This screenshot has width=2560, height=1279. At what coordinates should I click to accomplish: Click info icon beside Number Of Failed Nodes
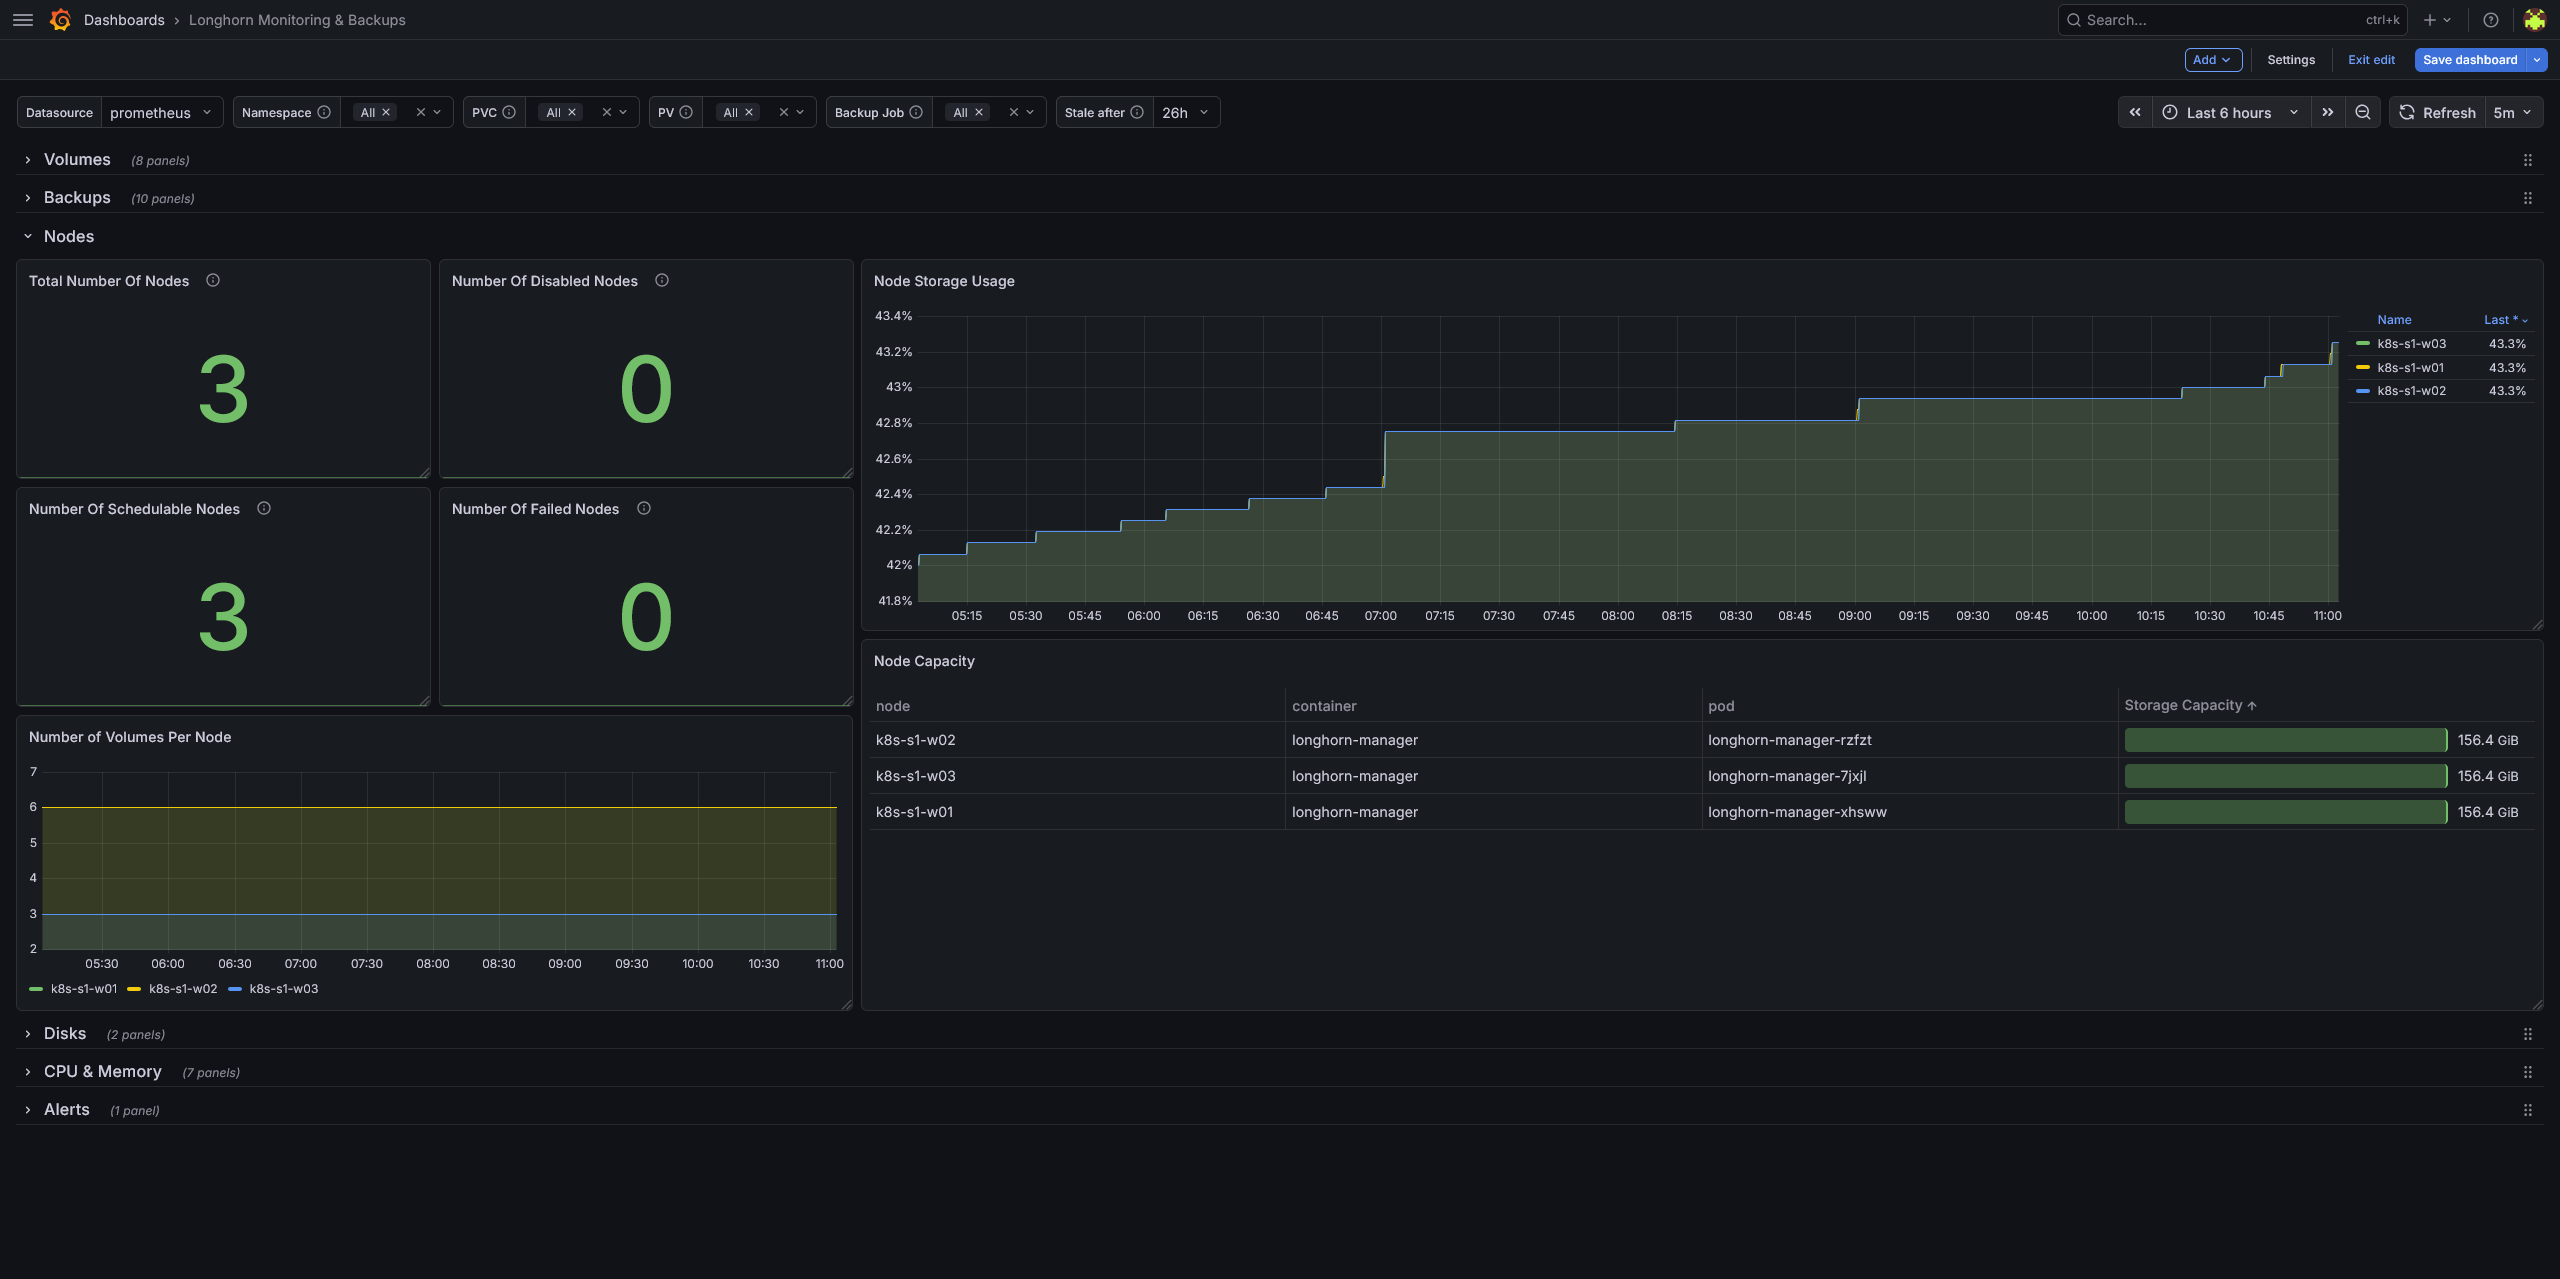tap(644, 509)
